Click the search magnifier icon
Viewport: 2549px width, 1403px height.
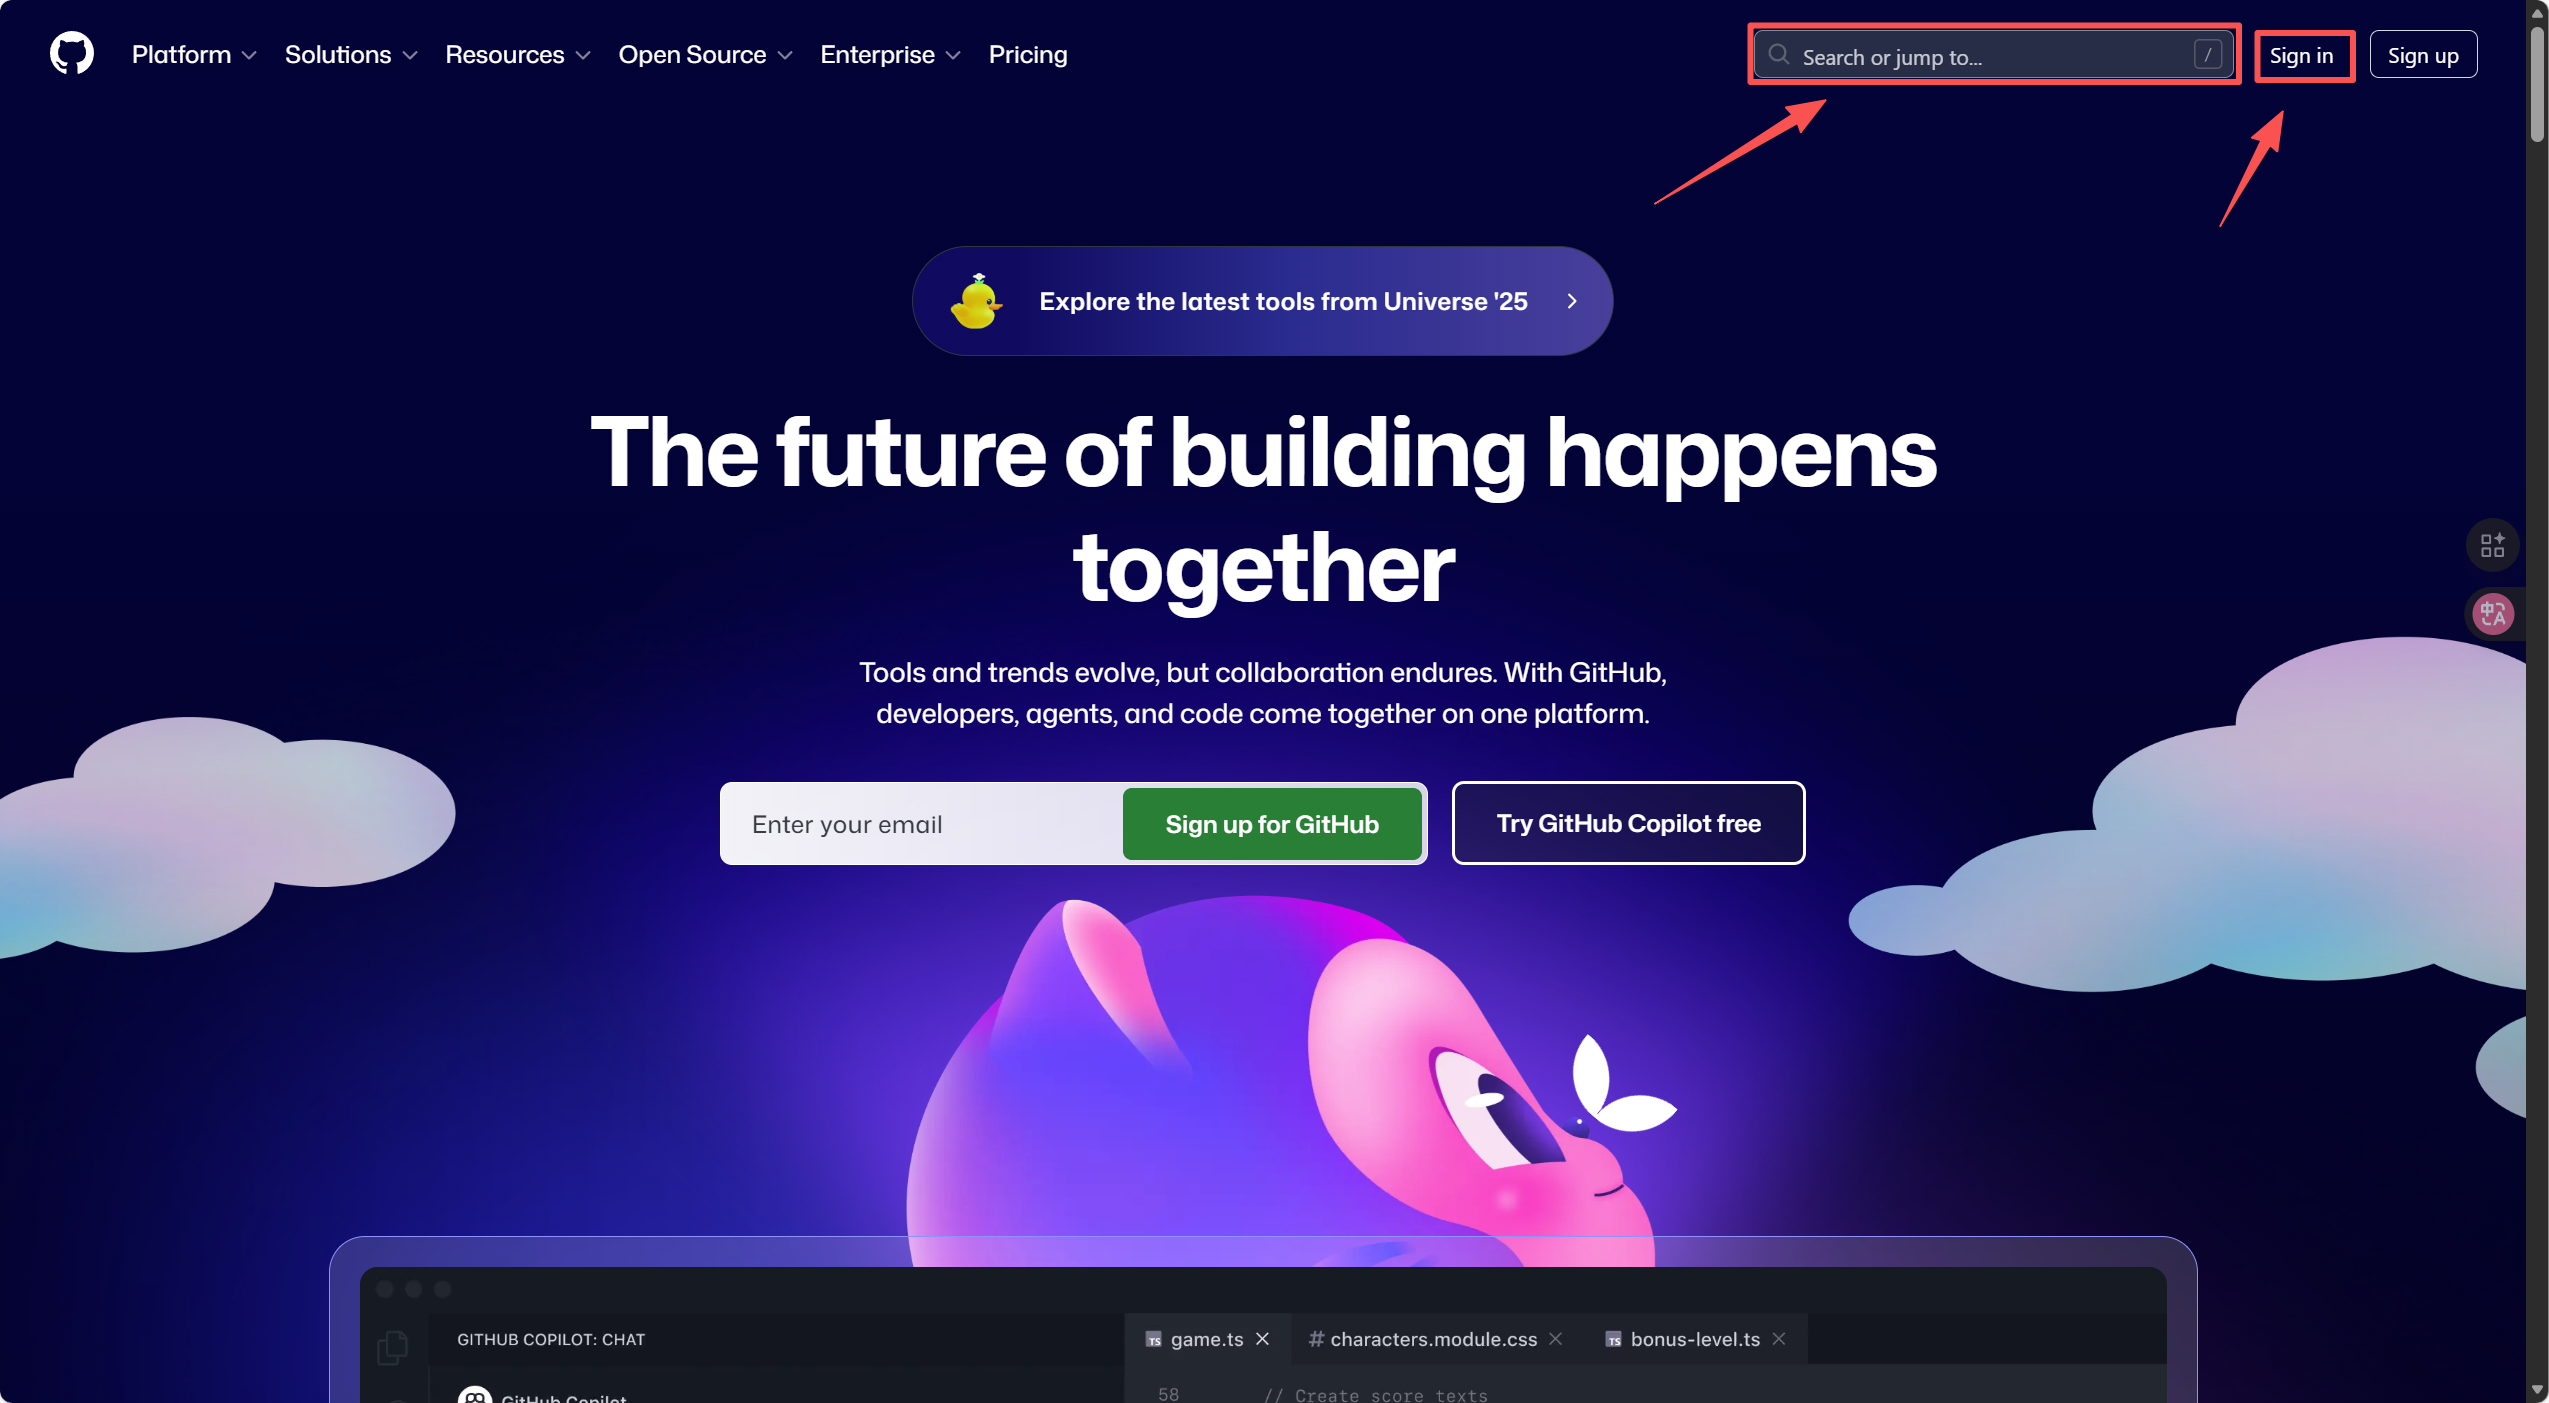click(1778, 54)
